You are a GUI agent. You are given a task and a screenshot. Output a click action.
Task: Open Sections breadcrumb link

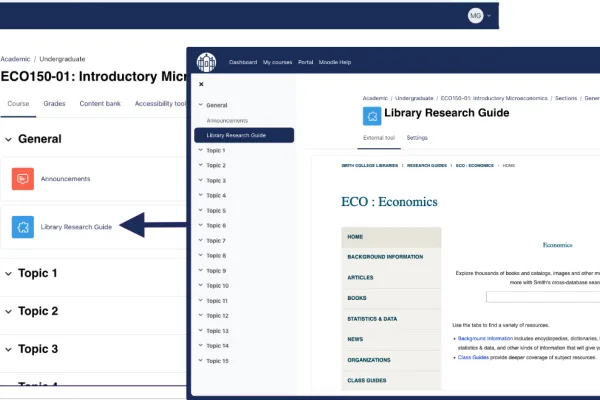click(x=566, y=98)
